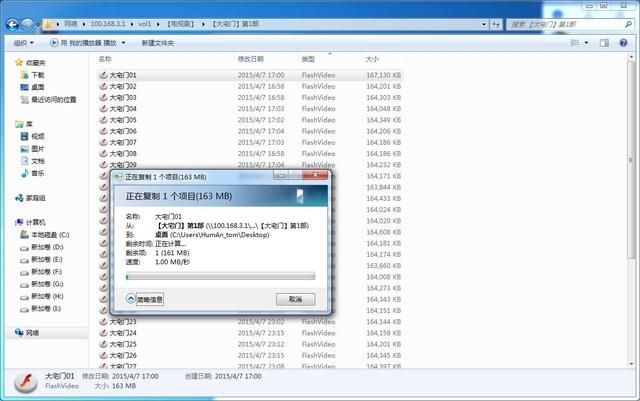Click the refresh button beside address bar
This screenshot has height=401, width=640.
[496, 25]
